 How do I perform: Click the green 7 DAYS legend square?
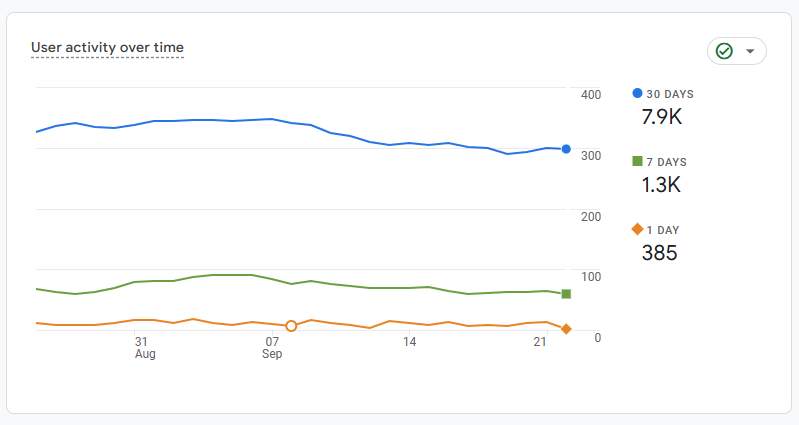[x=638, y=161]
